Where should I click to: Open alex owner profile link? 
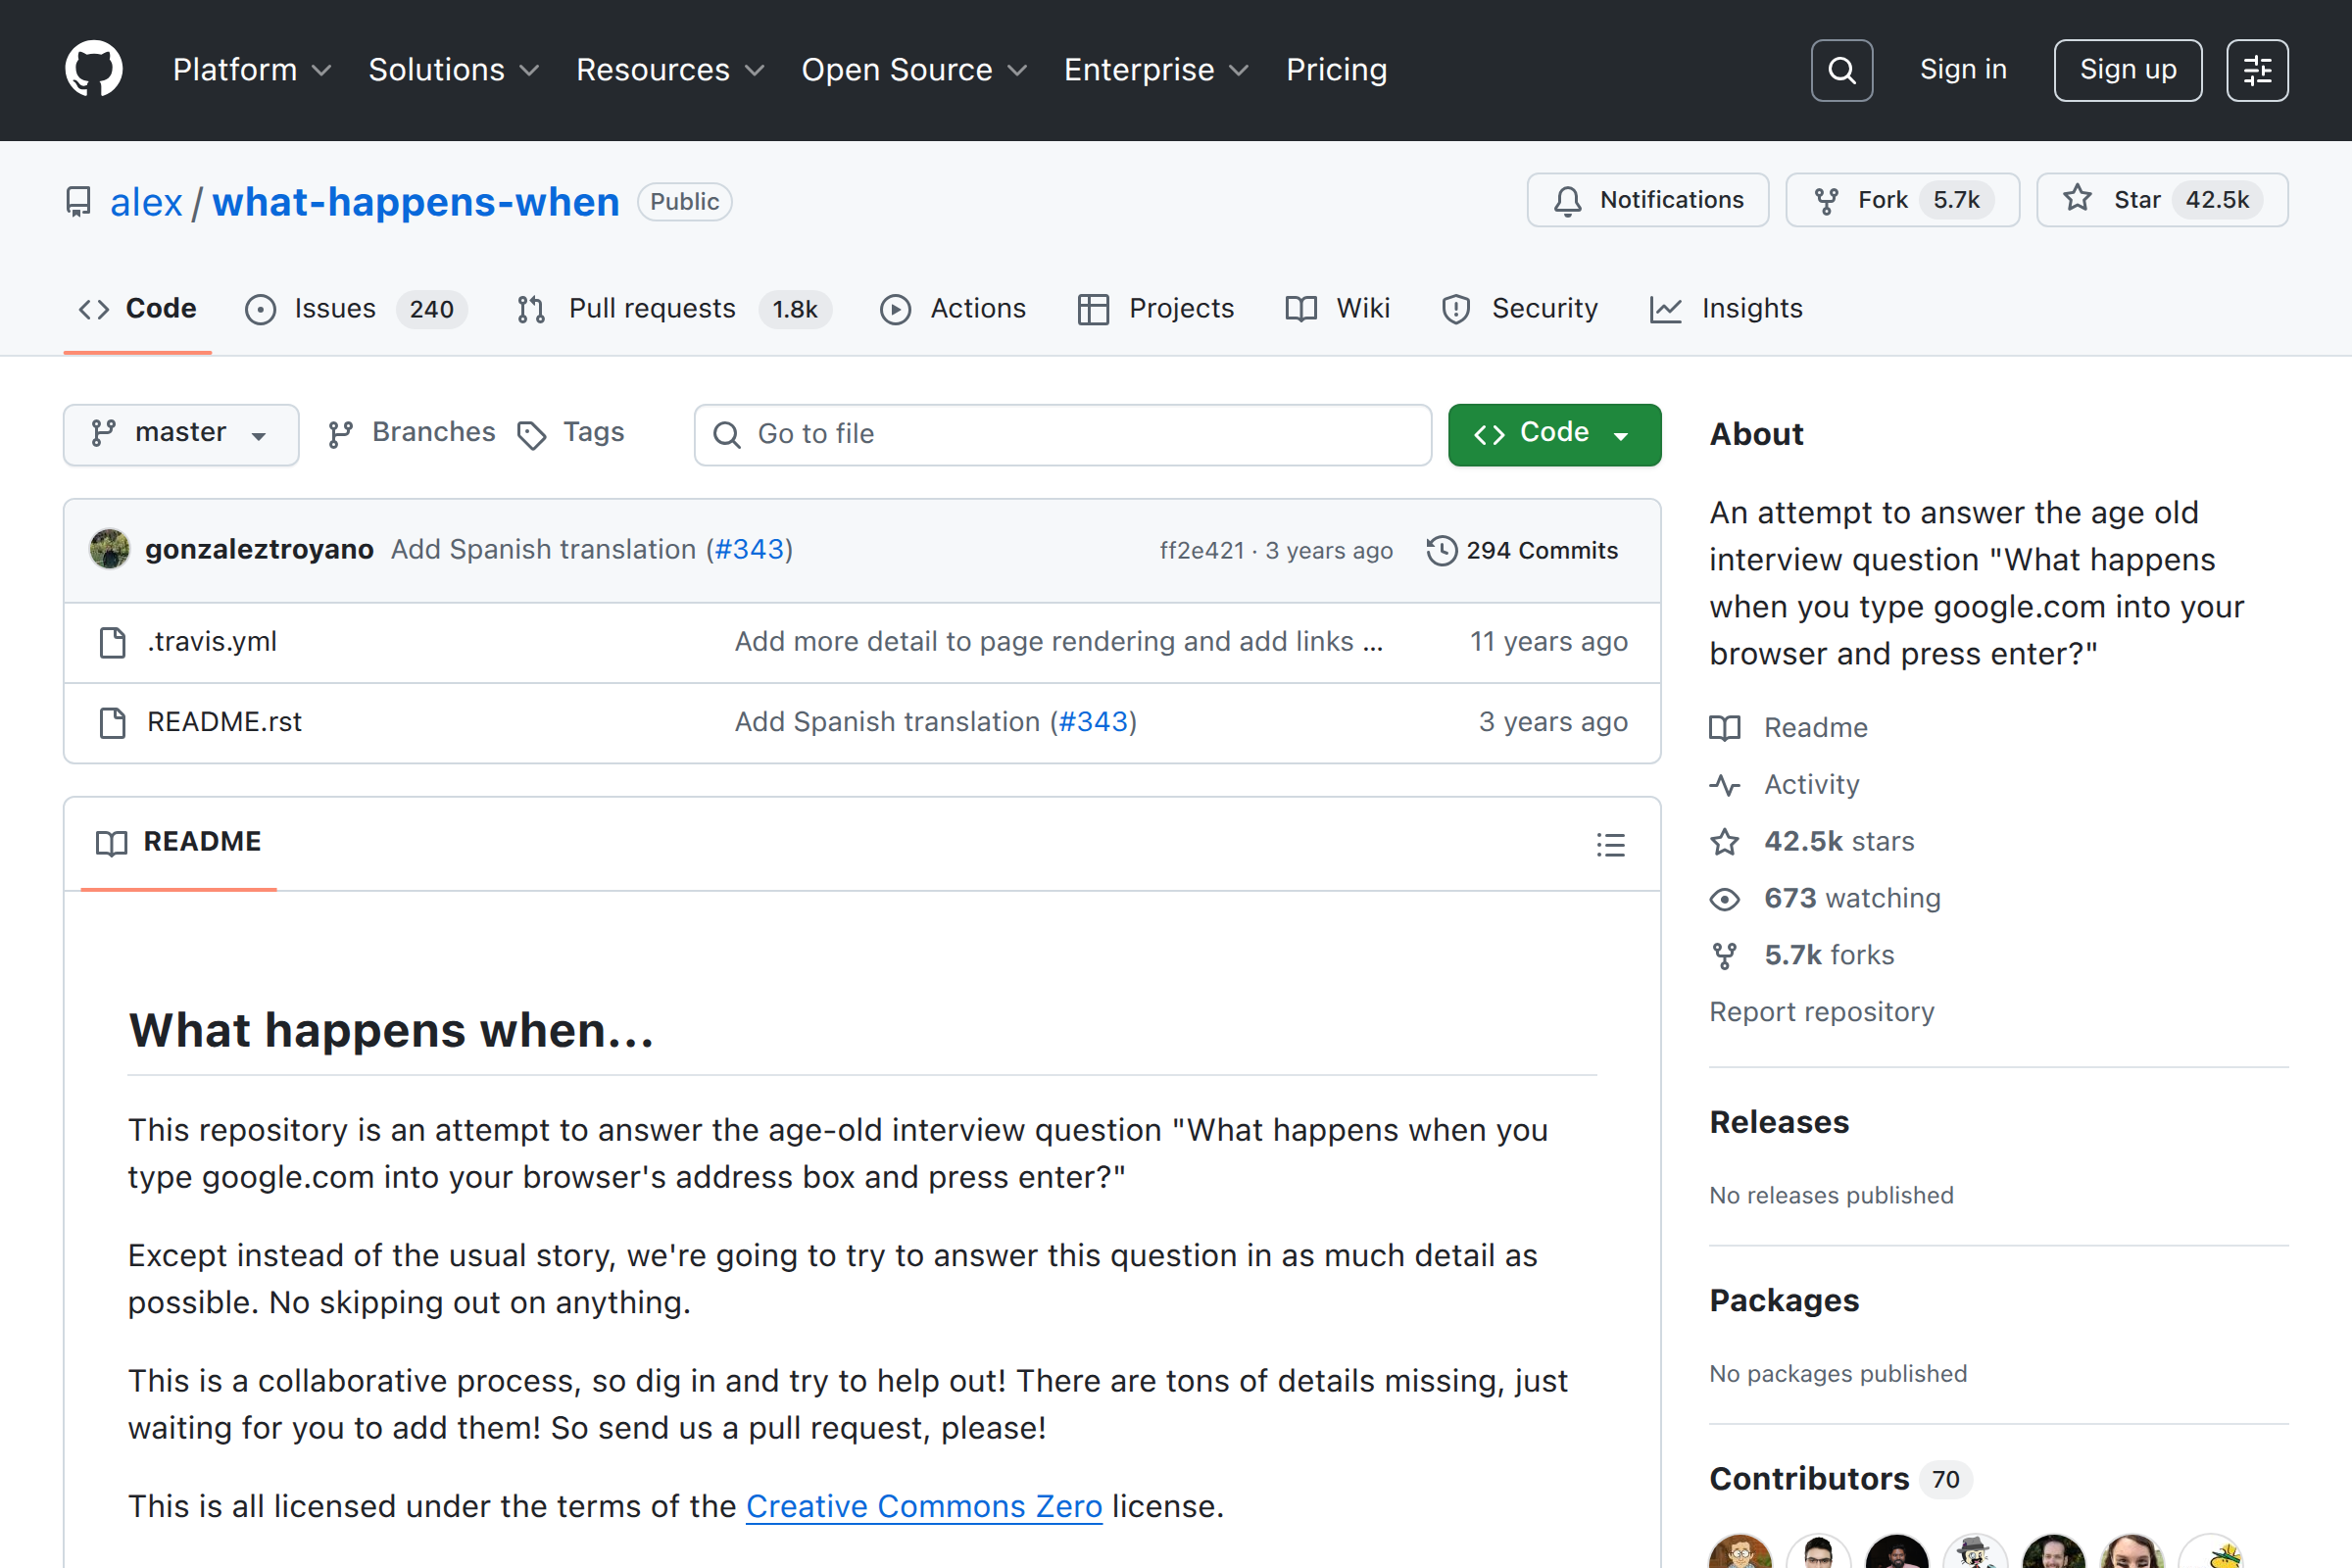tap(146, 202)
